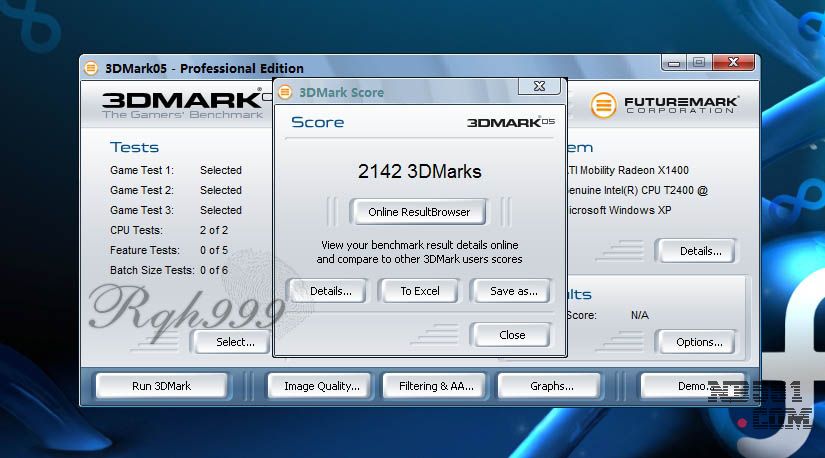This screenshot has height=458, width=825.
Task: Minimize the 3DMark05 Professional Edition window
Action: (x=670, y=62)
